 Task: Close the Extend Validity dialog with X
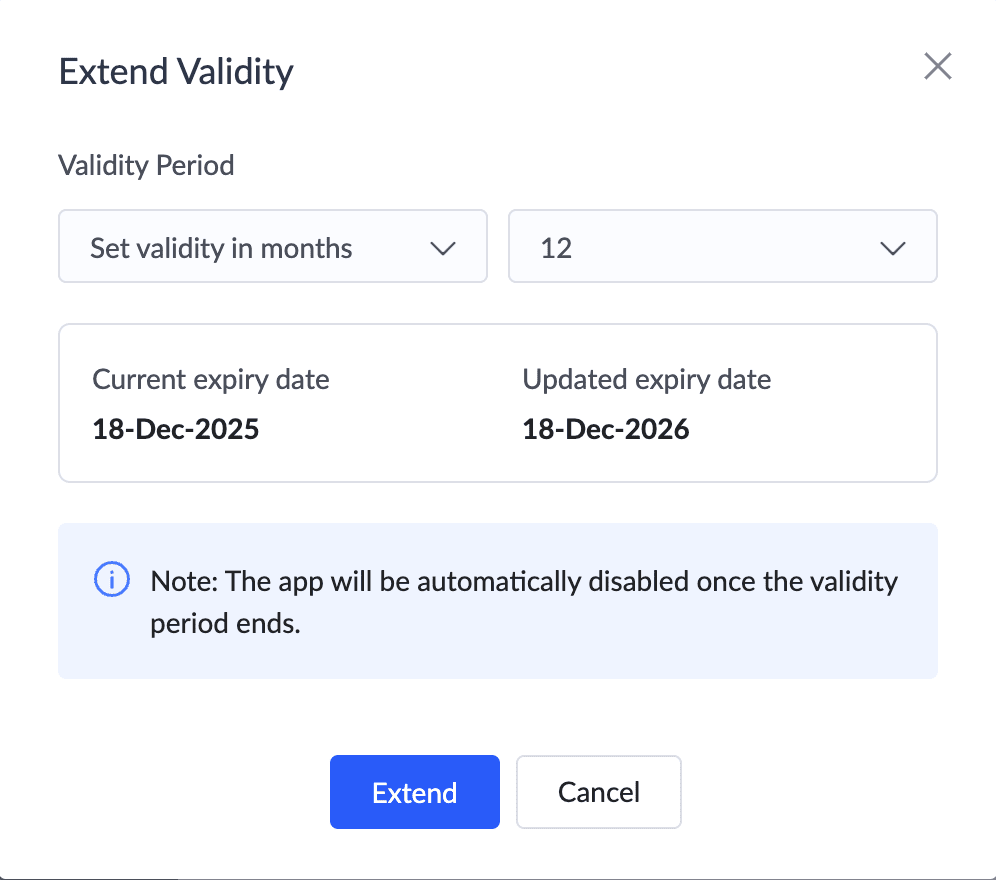pyautogui.click(x=937, y=67)
